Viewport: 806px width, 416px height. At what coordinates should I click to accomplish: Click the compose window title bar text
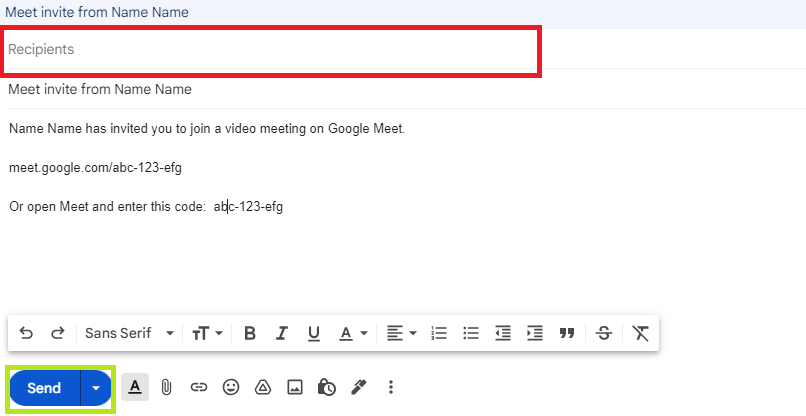(x=97, y=12)
